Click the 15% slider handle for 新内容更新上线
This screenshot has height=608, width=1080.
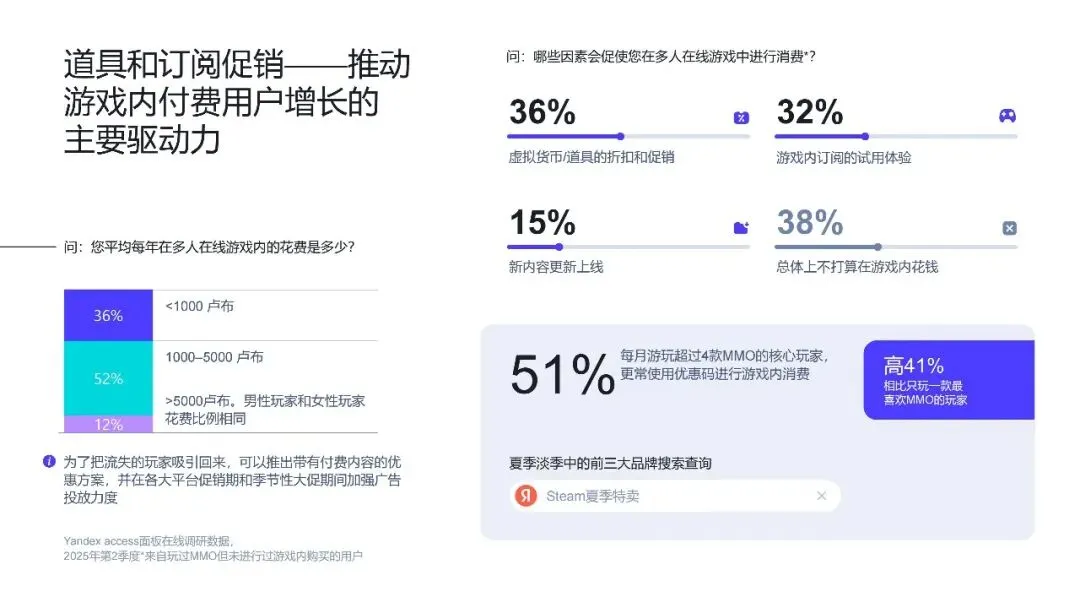[x=559, y=247]
